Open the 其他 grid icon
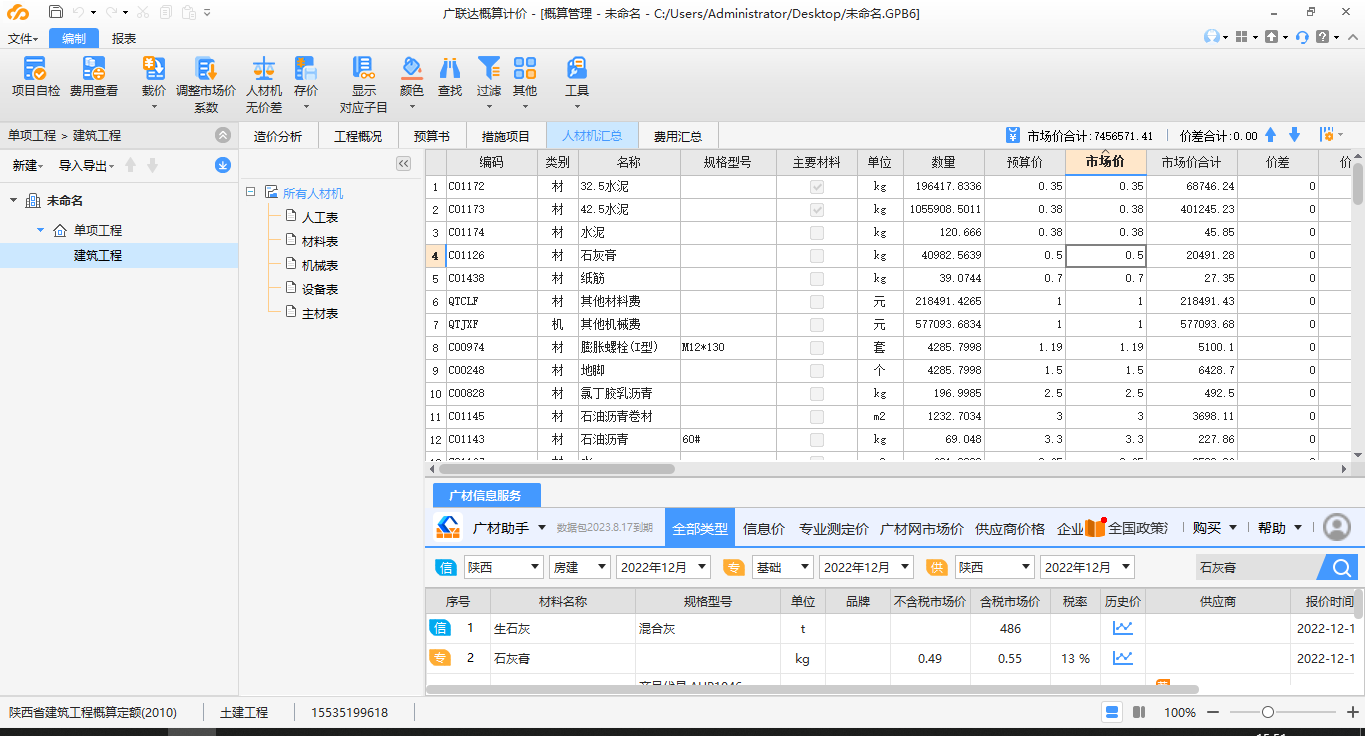The width and height of the screenshot is (1365, 736). pos(525,69)
